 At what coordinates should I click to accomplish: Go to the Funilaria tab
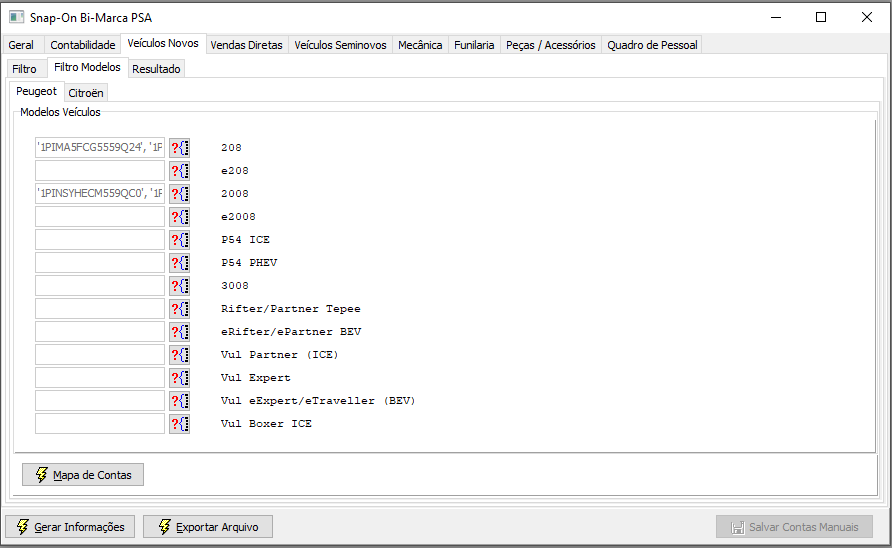pos(474,45)
